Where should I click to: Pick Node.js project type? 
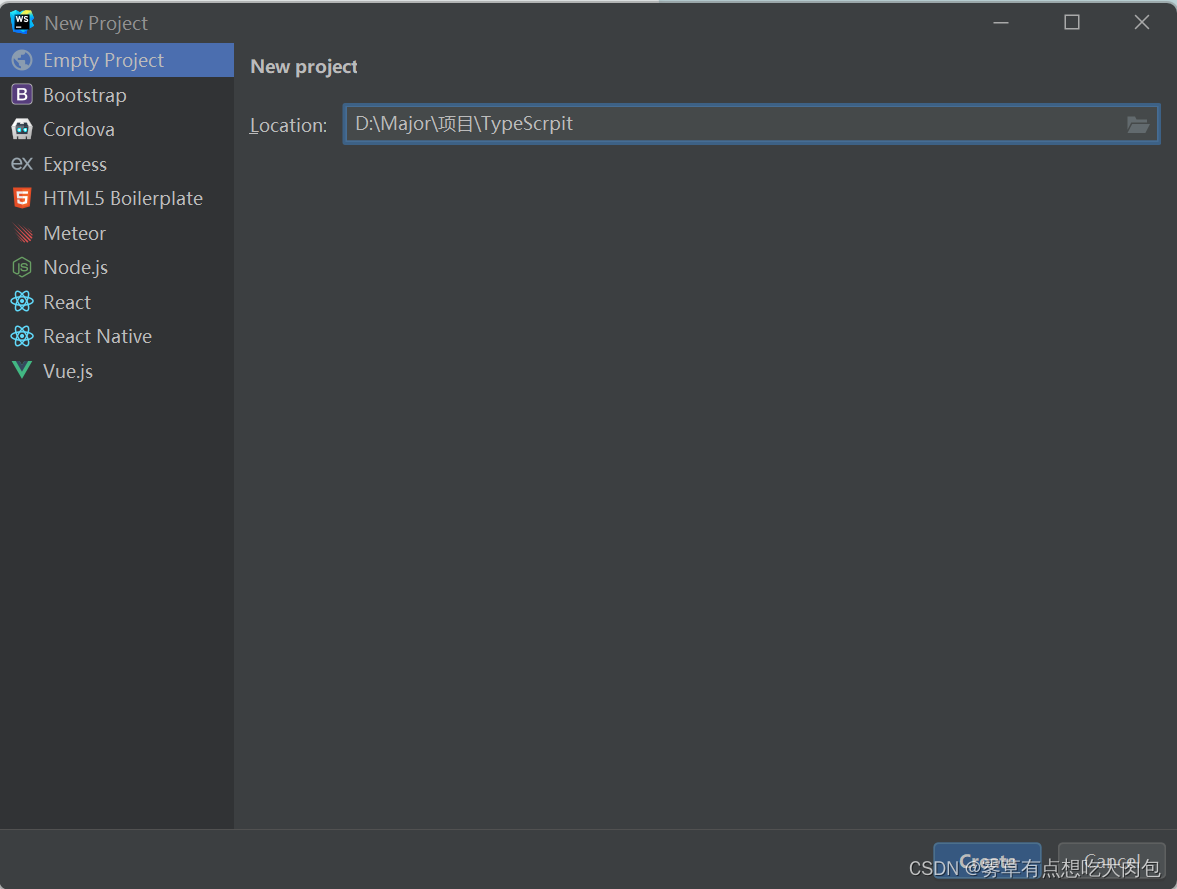117,267
